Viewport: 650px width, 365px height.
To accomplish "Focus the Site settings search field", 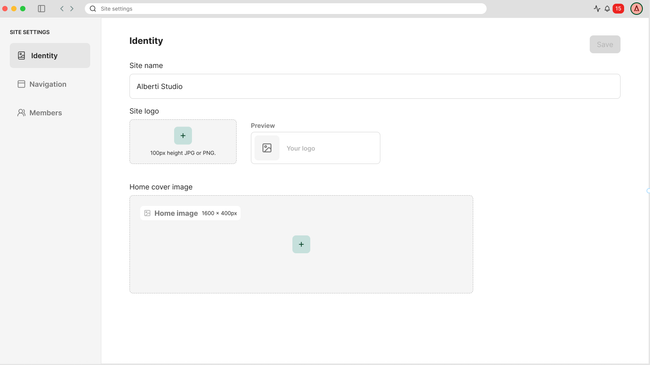I will (286, 8).
